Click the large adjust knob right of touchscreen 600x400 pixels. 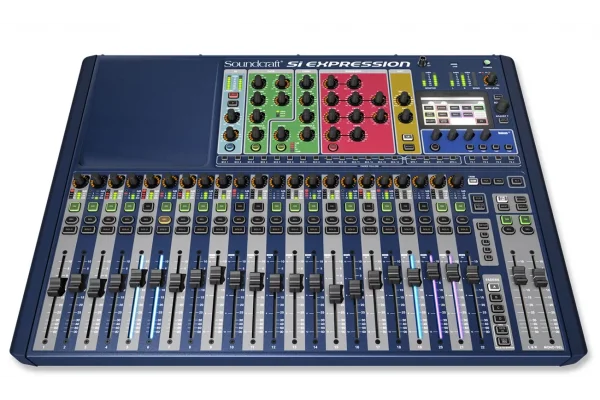(x=503, y=105)
